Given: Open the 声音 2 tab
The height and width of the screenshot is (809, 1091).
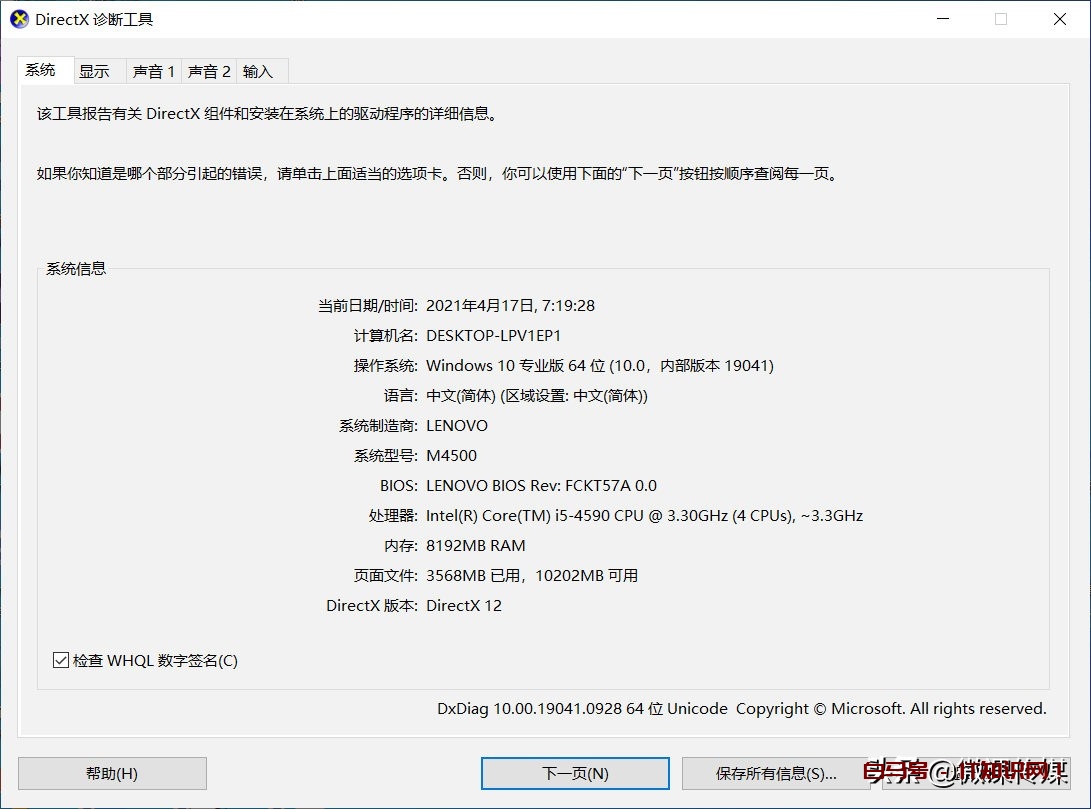Looking at the screenshot, I should pos(208,70).
